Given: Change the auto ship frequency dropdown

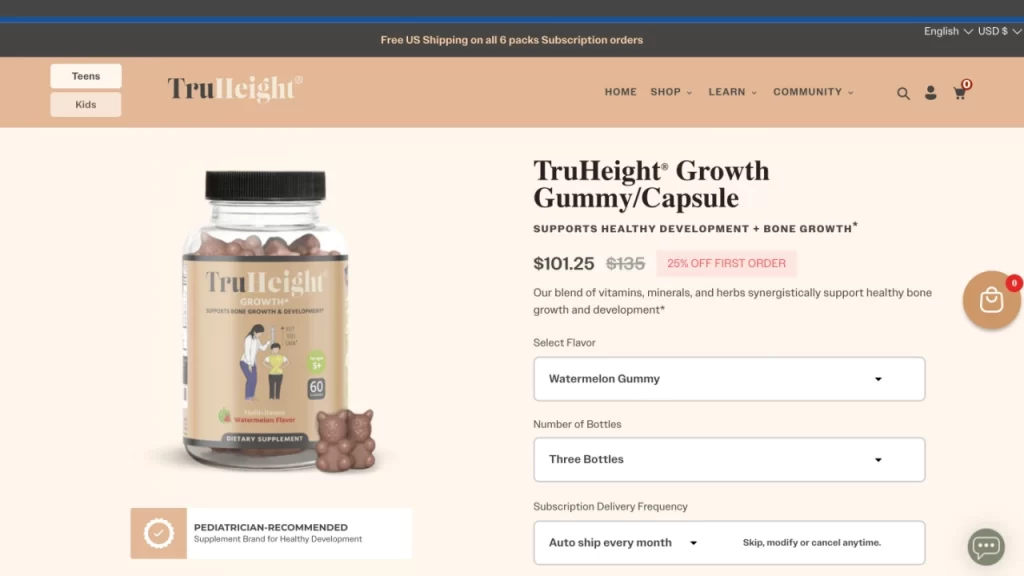Looking at the screenshot, I should click(623, 543).
